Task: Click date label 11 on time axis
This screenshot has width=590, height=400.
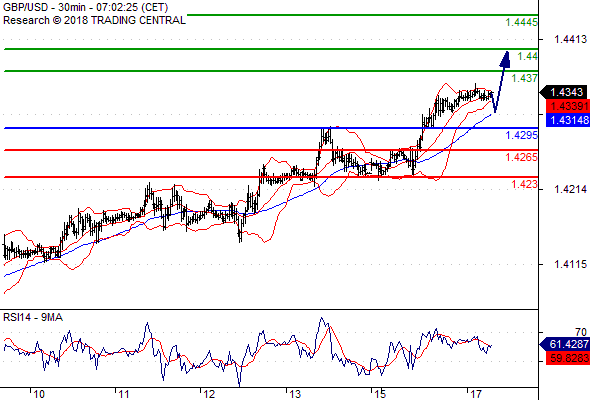Action: pos(124,394)
